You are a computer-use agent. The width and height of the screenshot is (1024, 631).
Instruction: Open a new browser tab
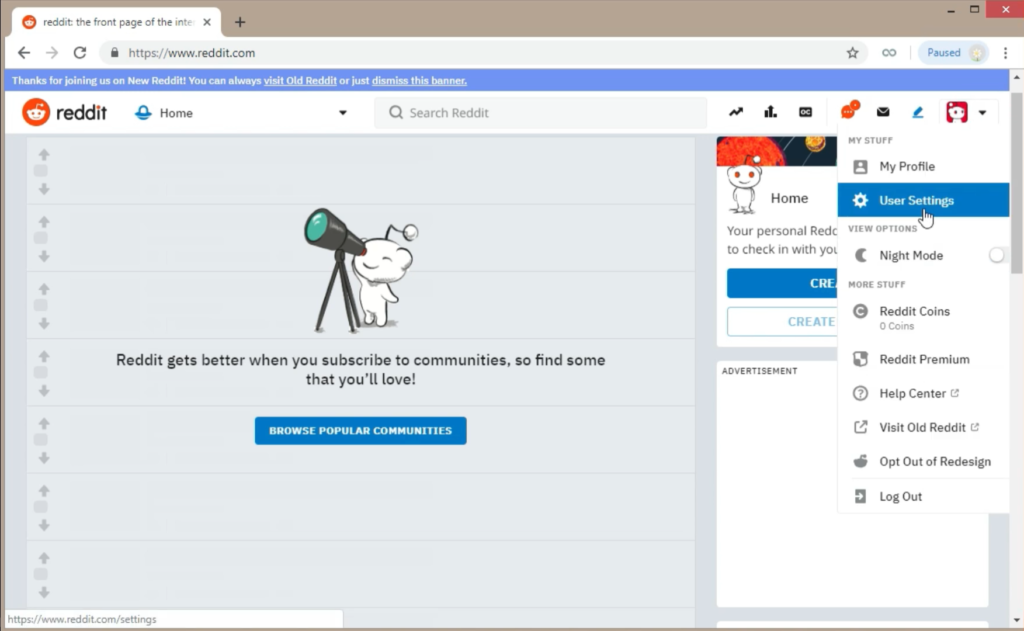240,22
